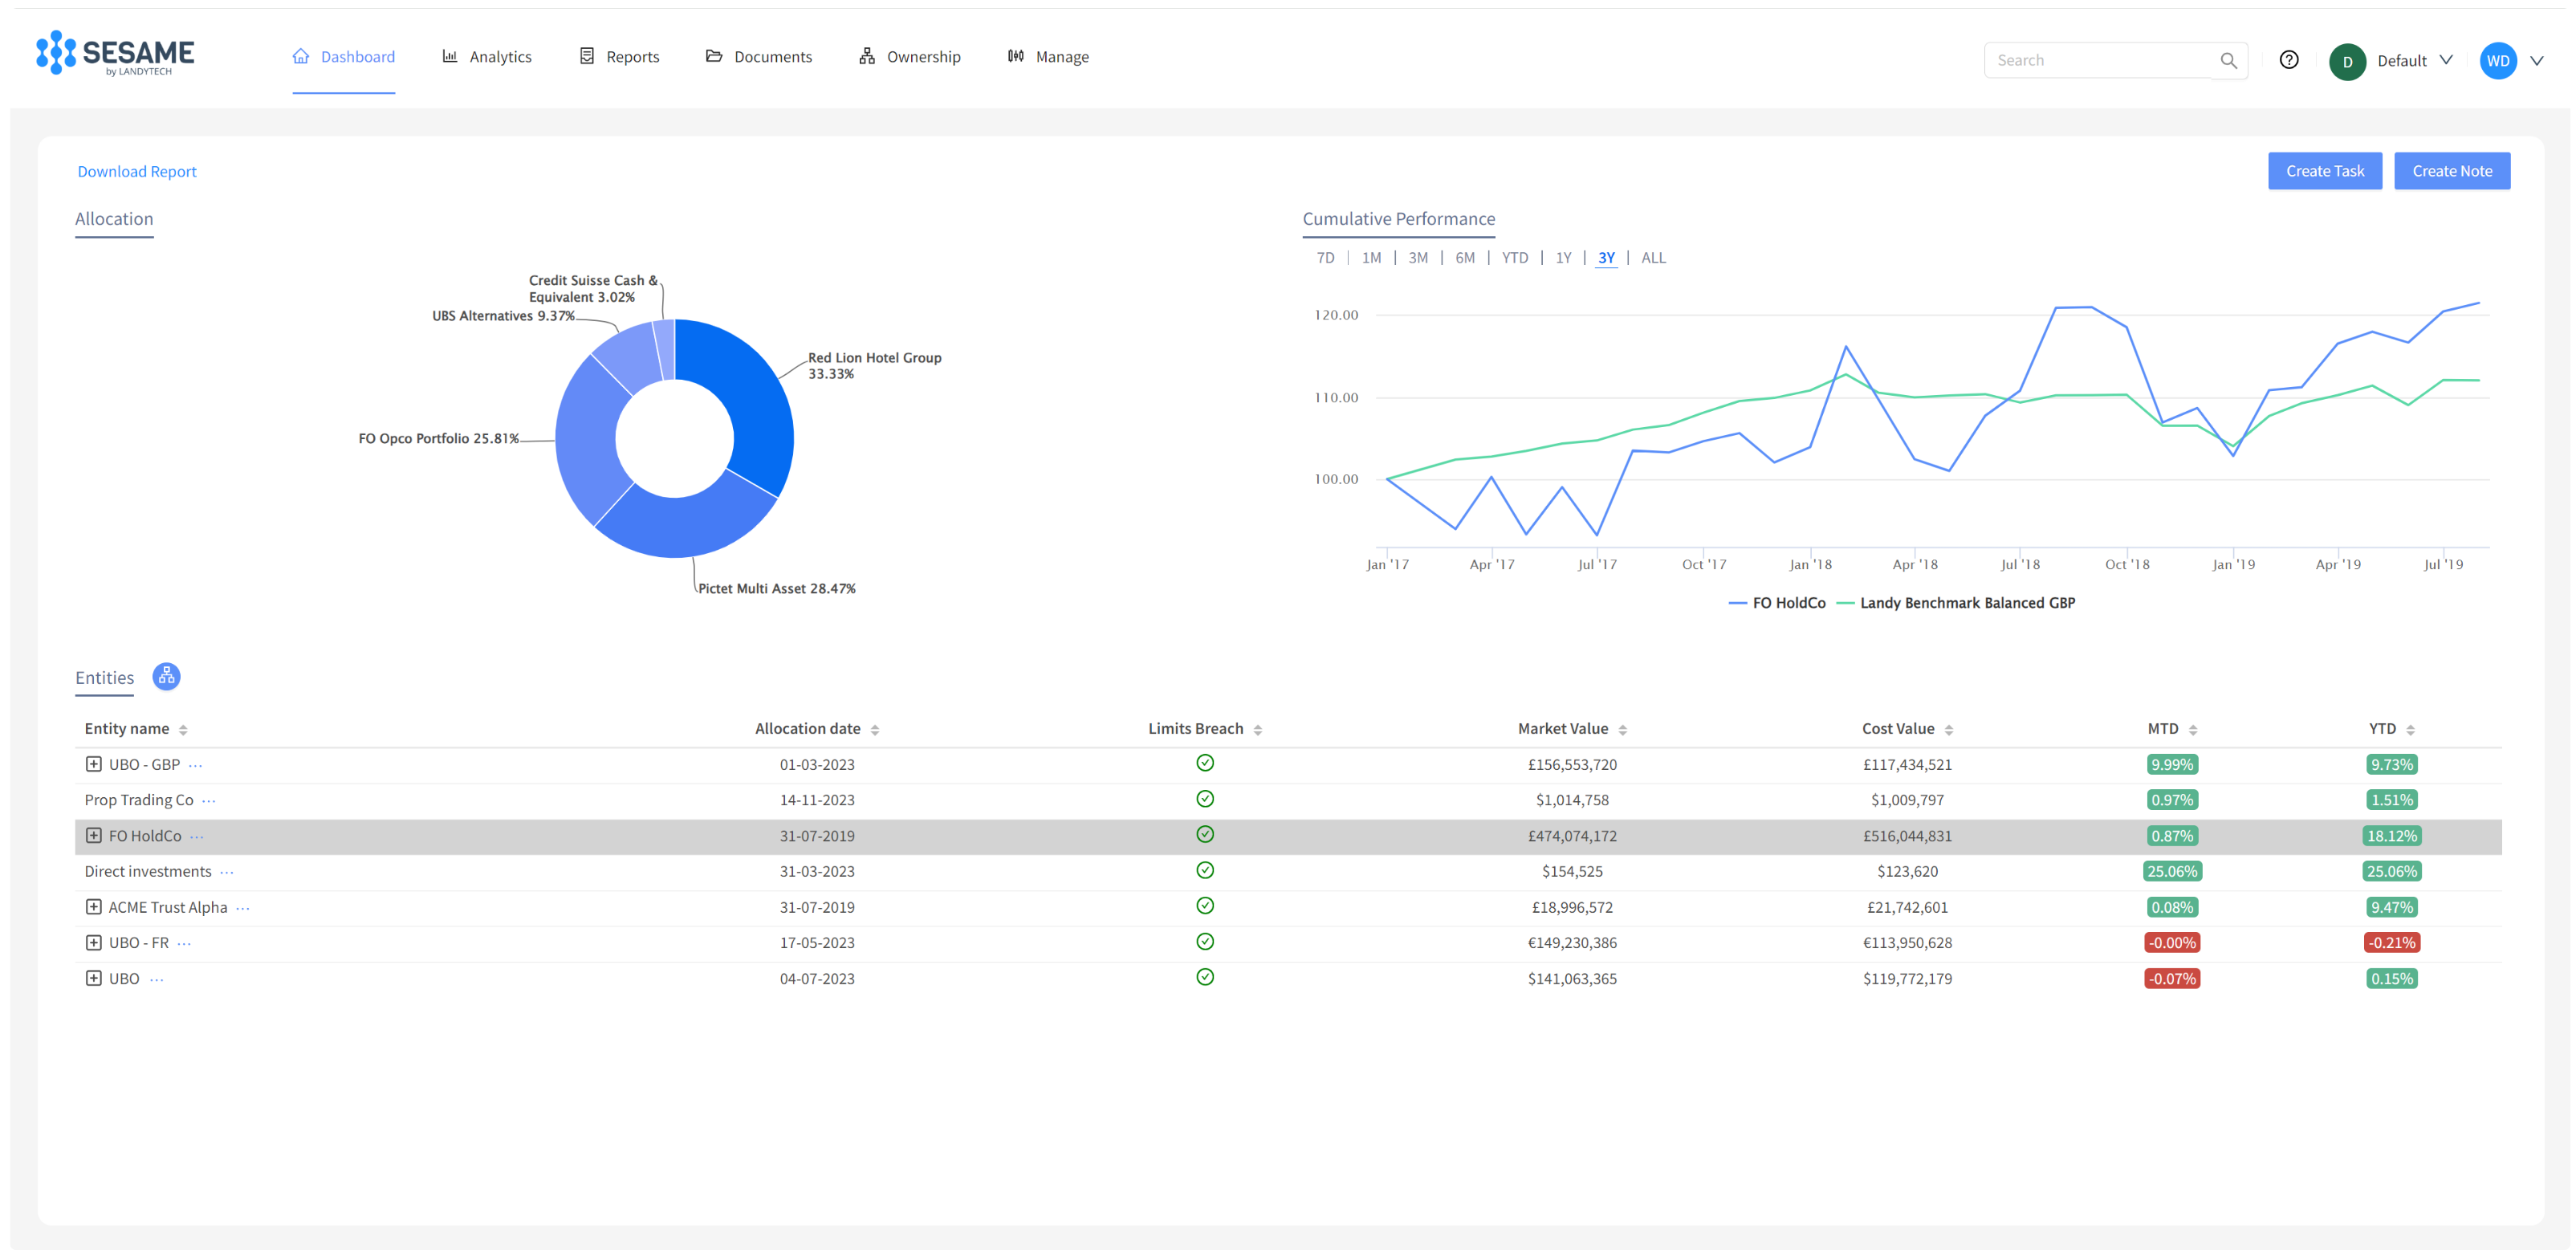Open the Documents menu
Image resolution: width=2576 pixels, height=1258 pixels.
click(759, 57)
